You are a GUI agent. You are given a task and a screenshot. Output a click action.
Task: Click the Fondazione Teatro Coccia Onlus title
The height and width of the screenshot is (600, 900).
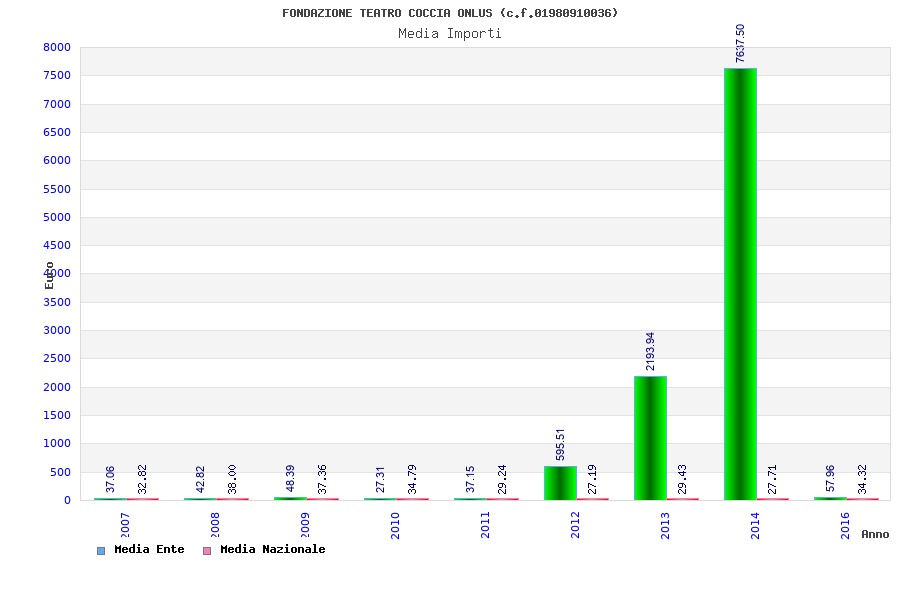(449, 13)
